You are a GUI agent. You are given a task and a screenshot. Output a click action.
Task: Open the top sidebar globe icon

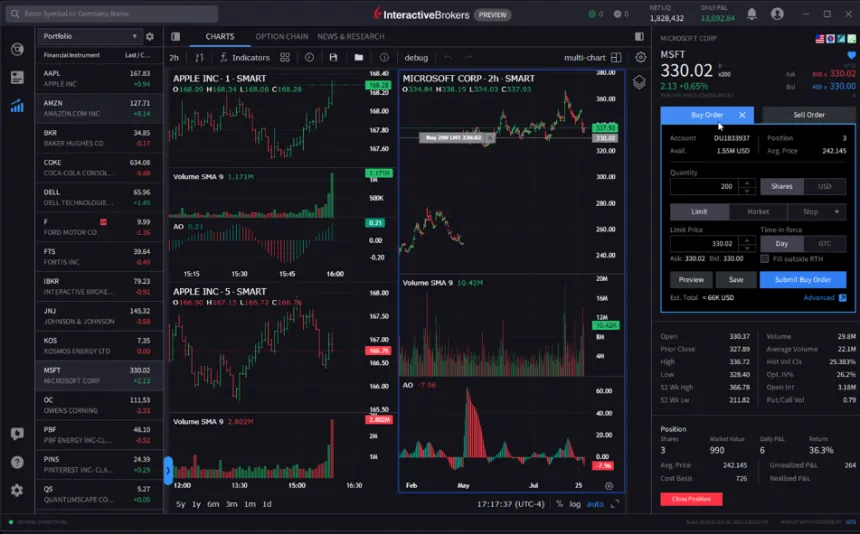point(17,49)
